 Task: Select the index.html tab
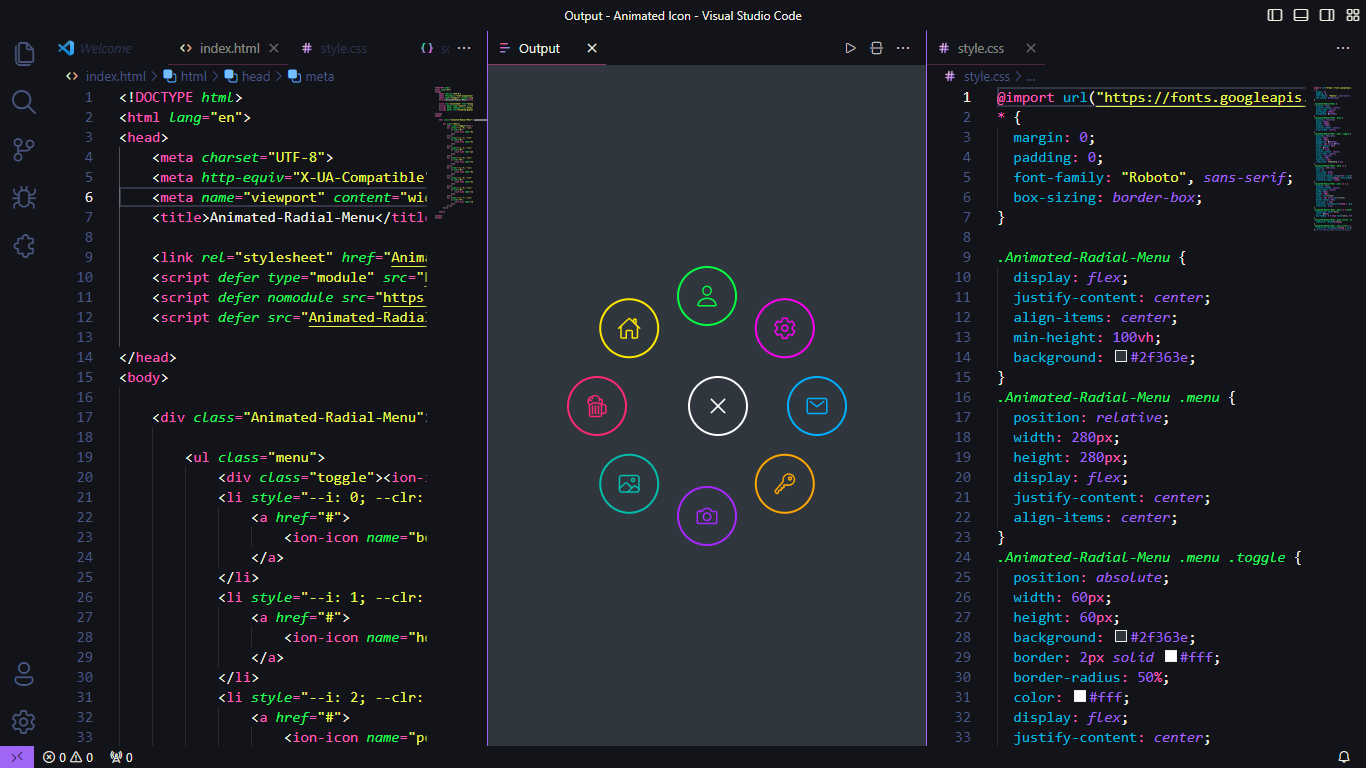[229, 48]
